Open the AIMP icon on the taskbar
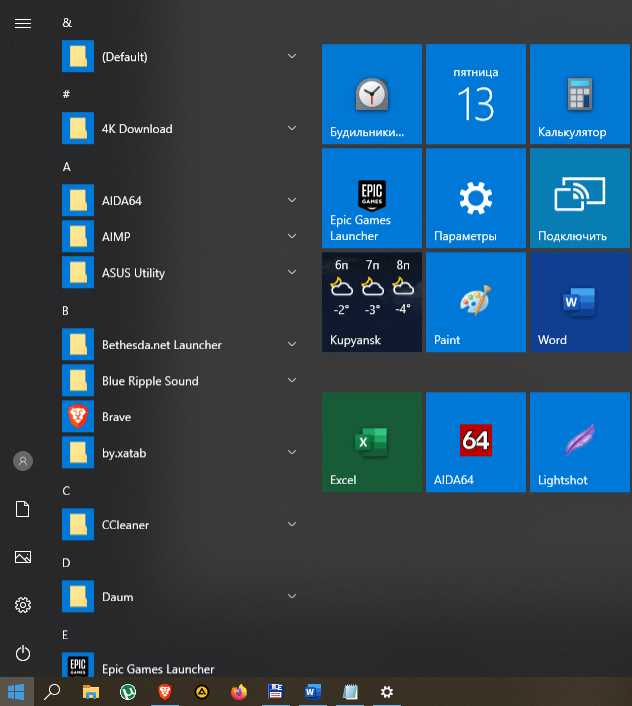Screen dimensions: 632x706 point(202,692)
